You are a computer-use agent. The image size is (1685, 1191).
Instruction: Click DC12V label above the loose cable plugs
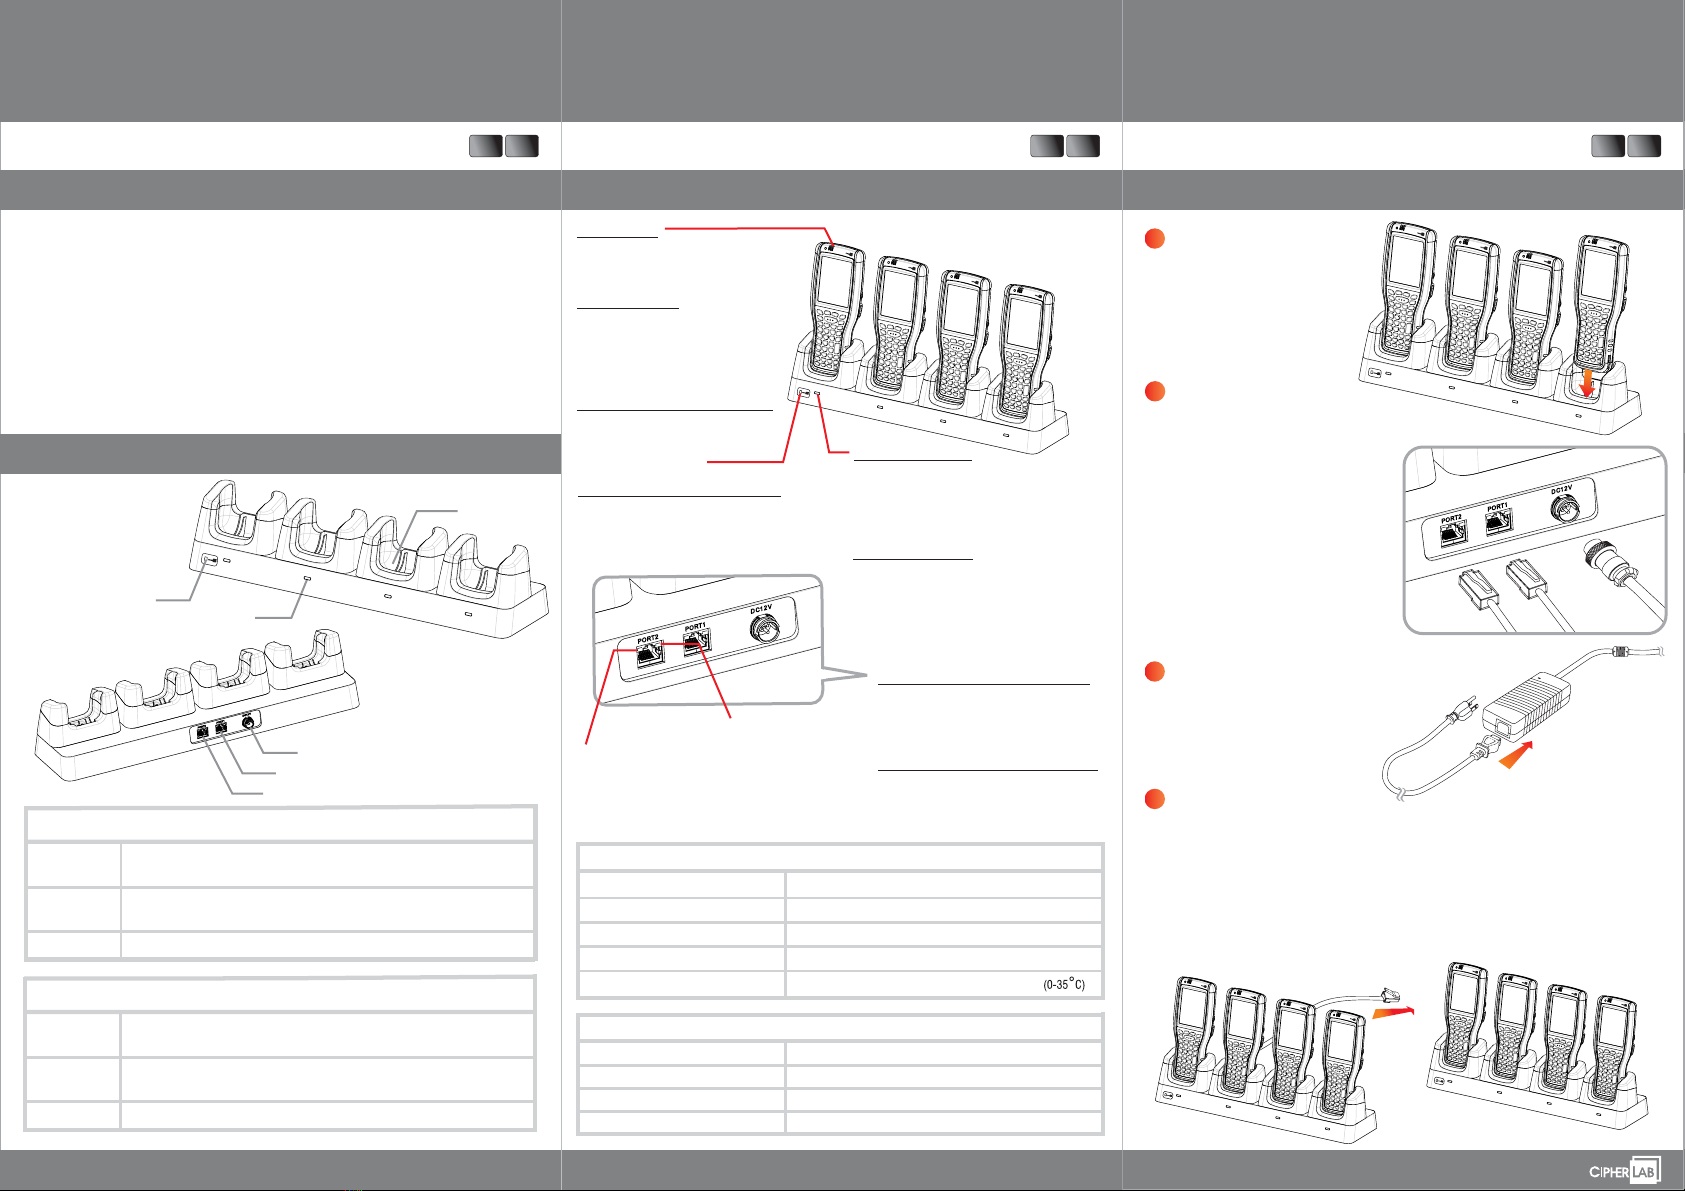point(1562,489)
